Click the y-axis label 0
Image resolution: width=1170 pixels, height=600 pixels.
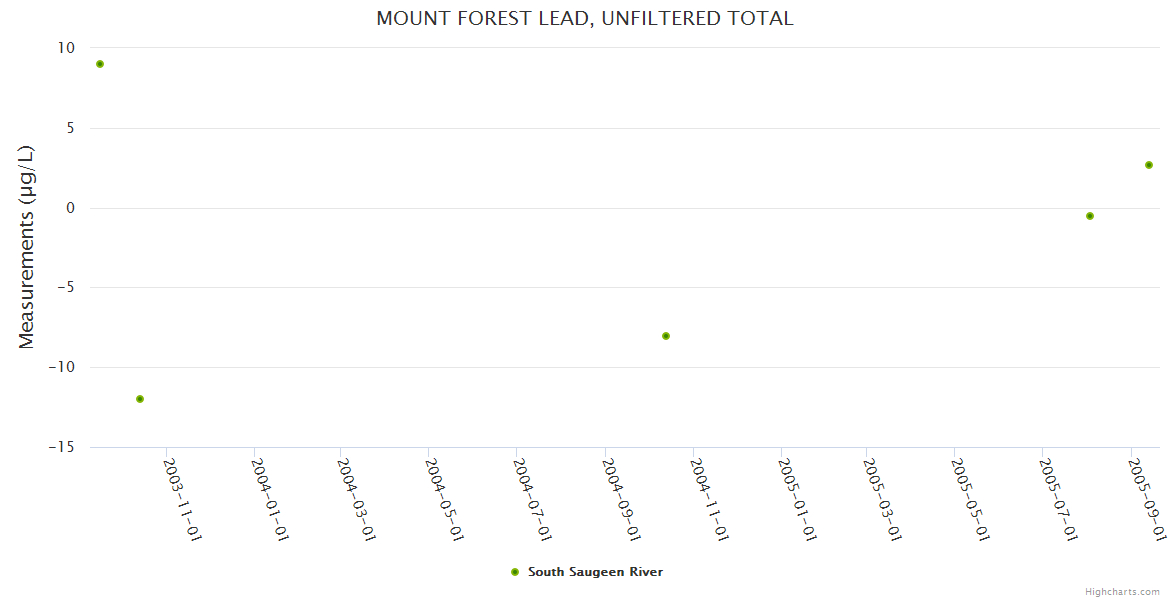pos(70,208)
